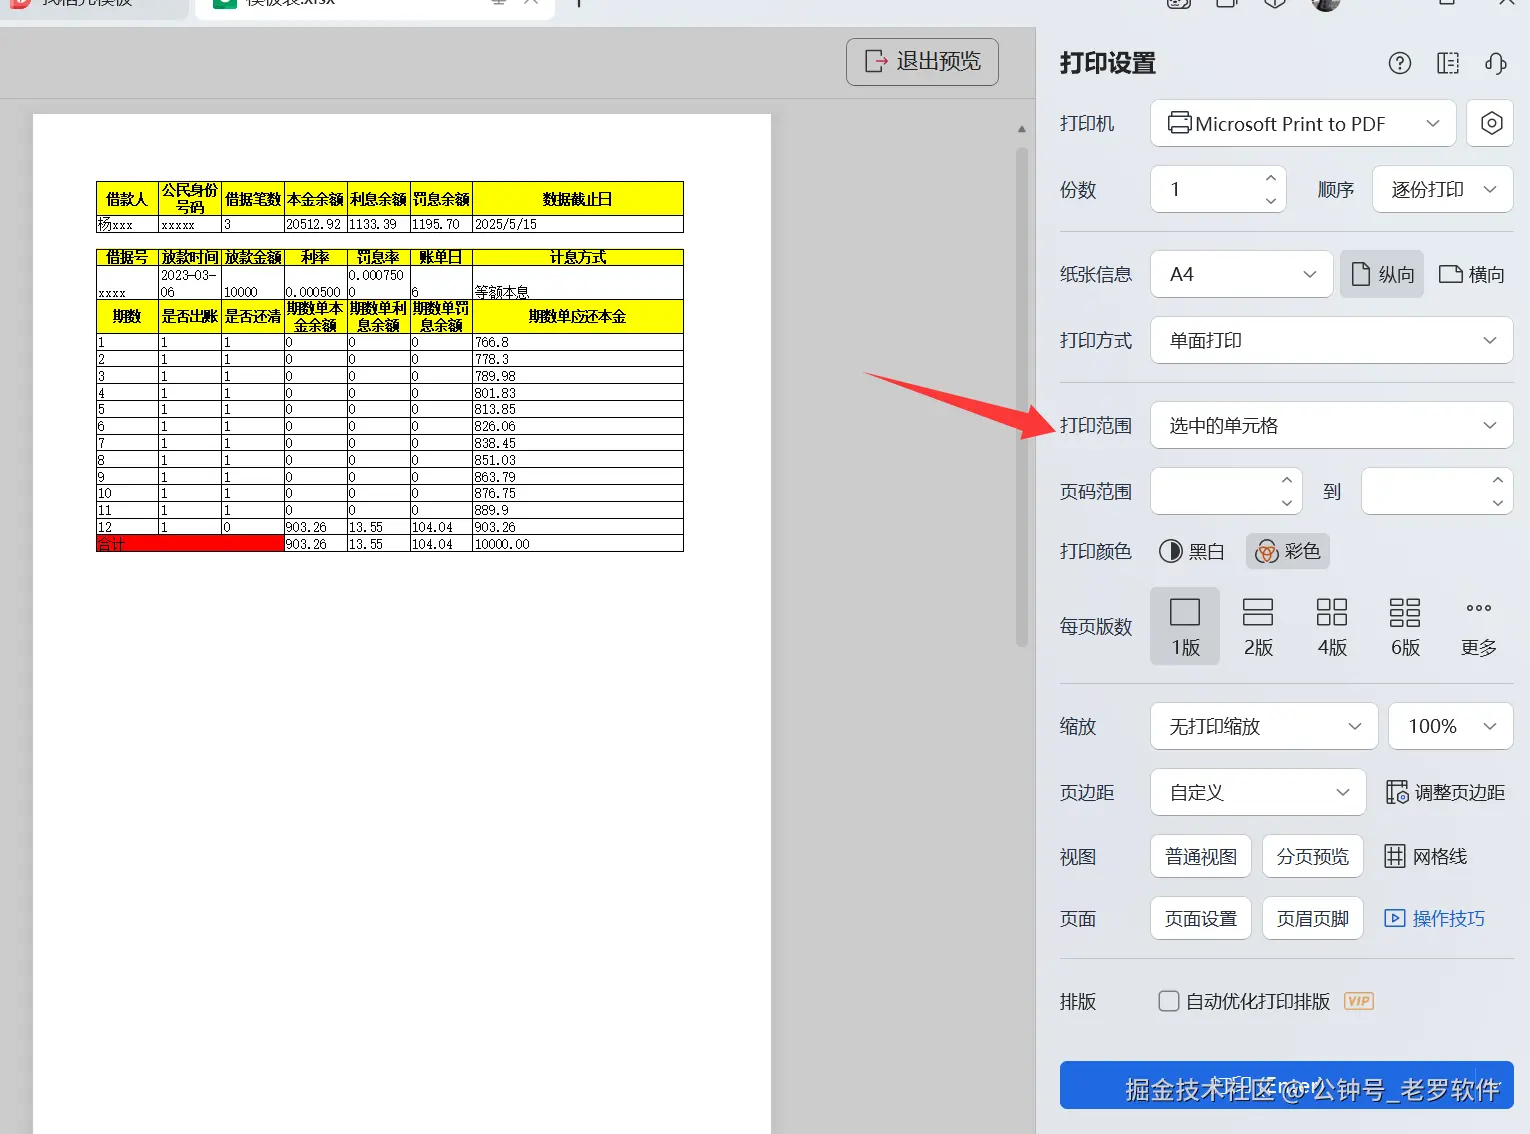Click the scroll up arrow of preview
Image resolution: width=1530 pixels, height=1134 pixels.
point(1021,129)
